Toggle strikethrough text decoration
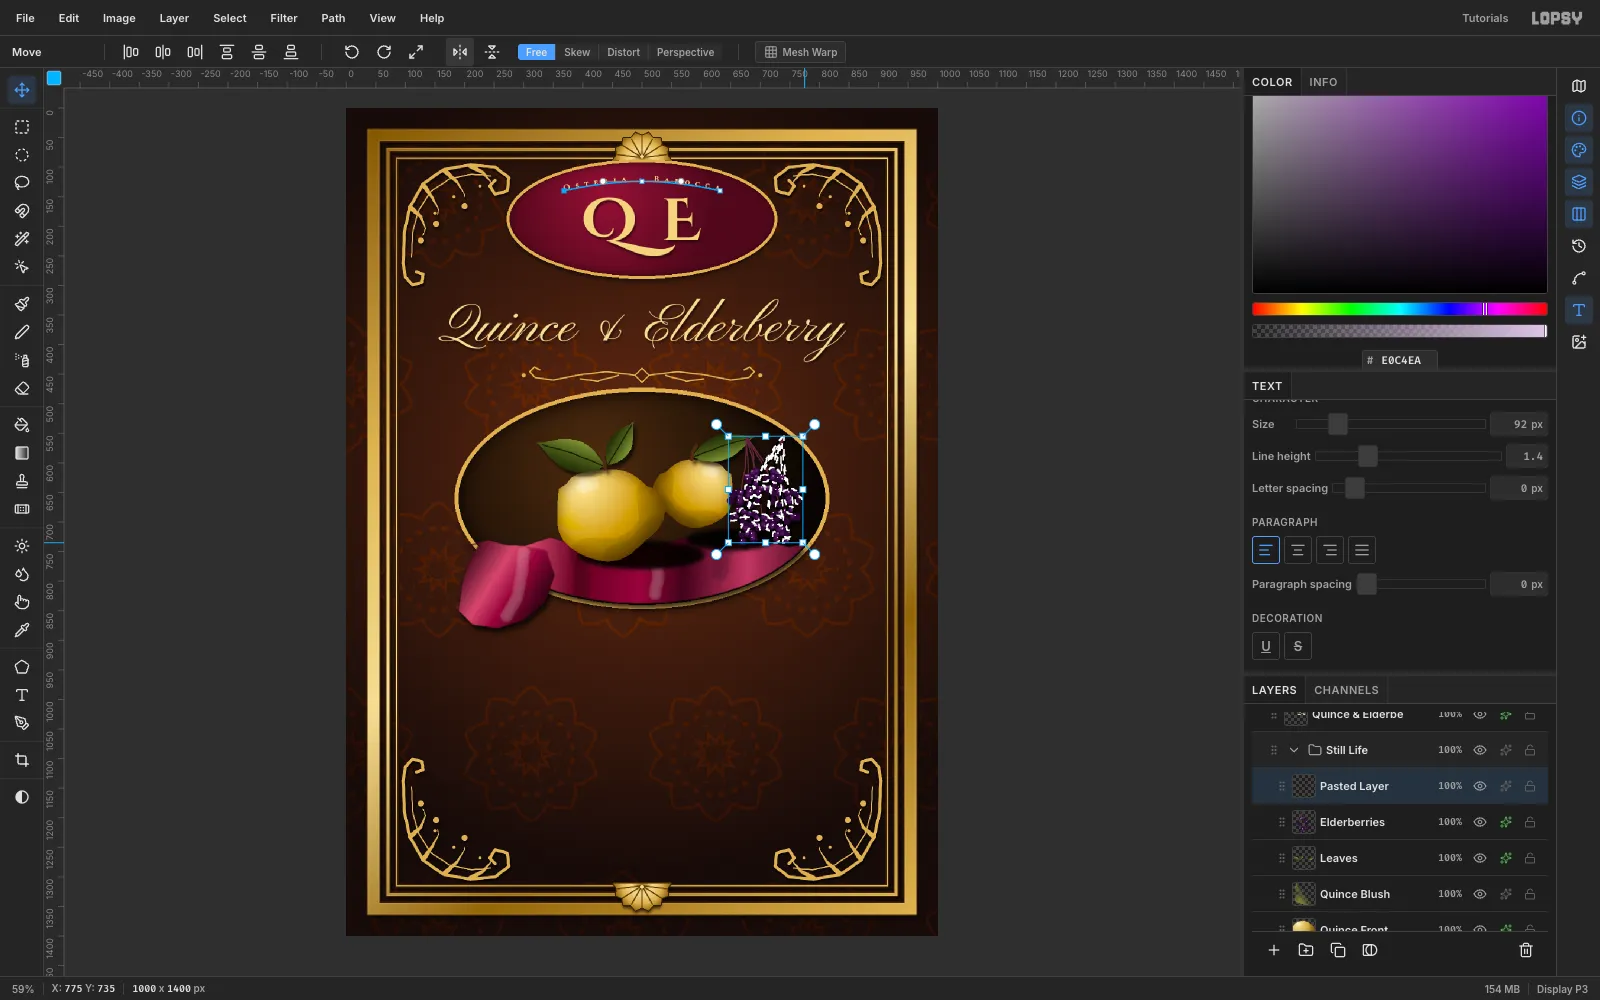This screenshot has height=1000, width=1600. coord(1298,646)
